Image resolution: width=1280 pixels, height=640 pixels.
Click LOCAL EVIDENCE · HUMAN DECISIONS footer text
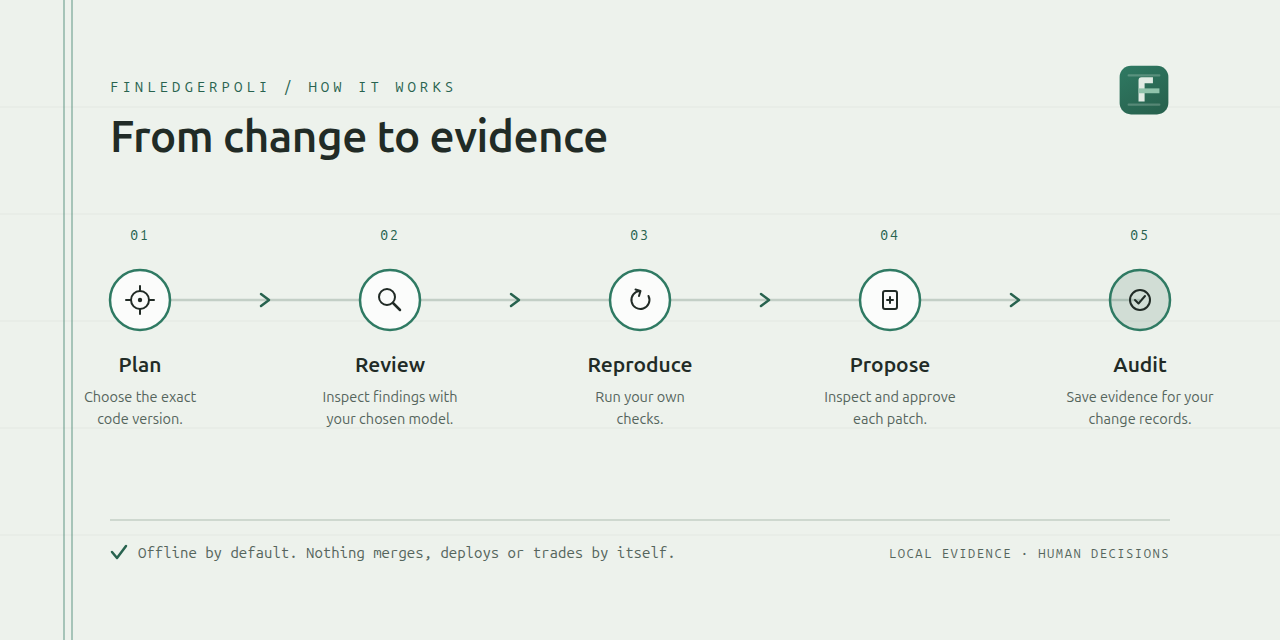1029,553
